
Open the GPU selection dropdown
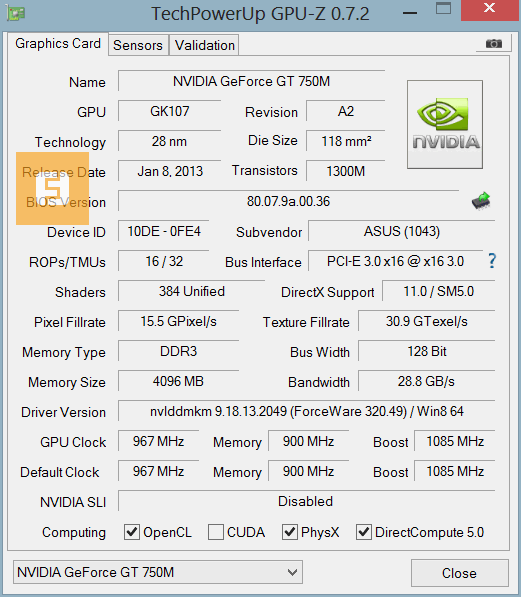coord(158,572)
